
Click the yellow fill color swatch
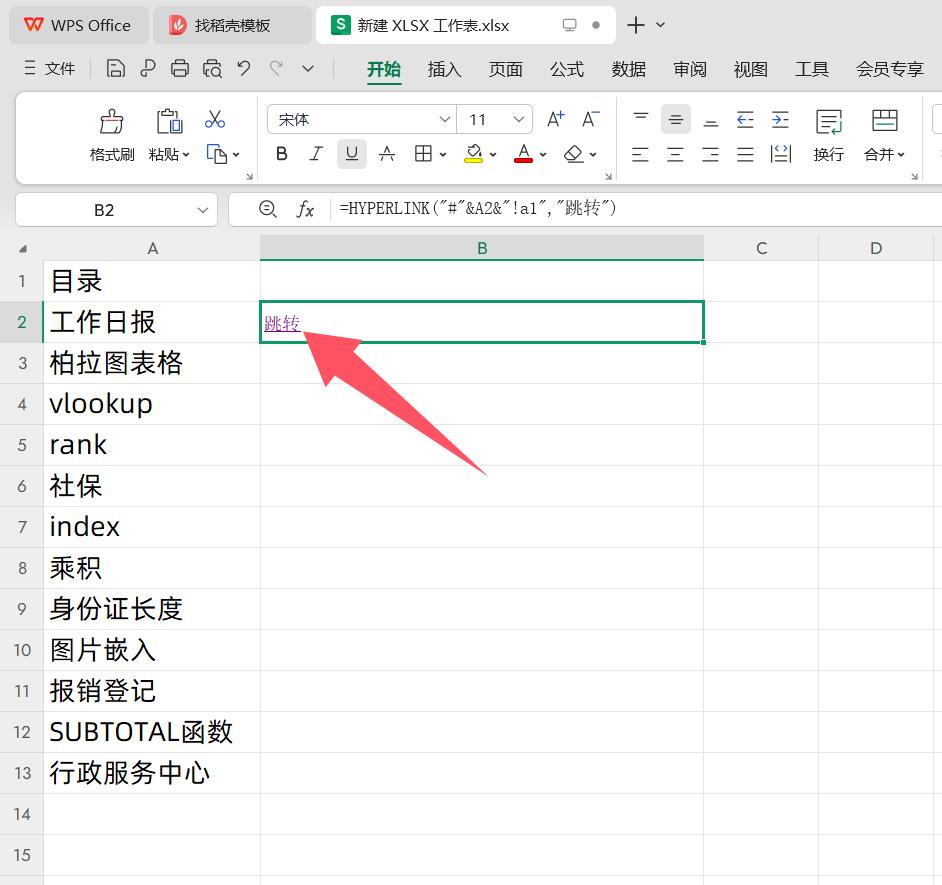tap(474, 154)
